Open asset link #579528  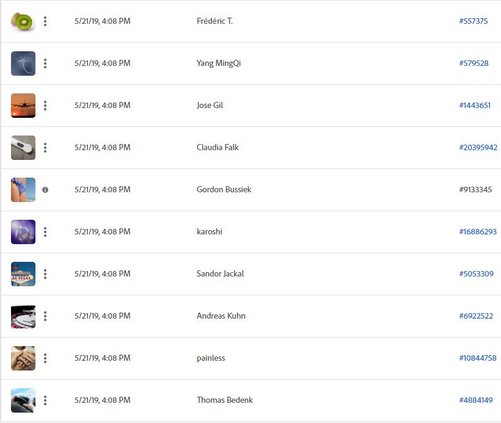click(x=474, y=63)
